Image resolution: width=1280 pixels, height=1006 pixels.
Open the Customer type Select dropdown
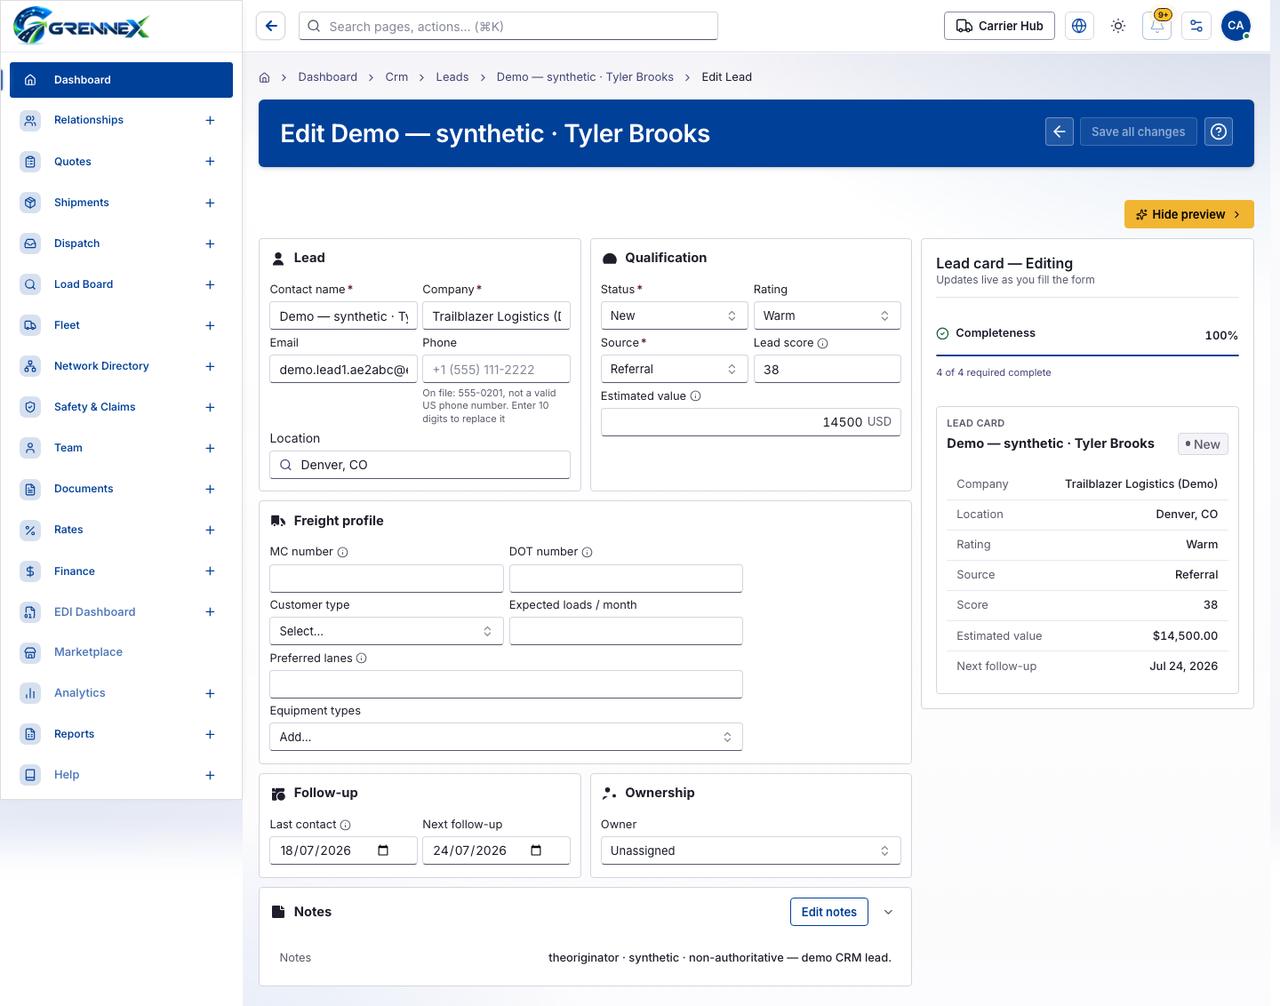(386, 631)
